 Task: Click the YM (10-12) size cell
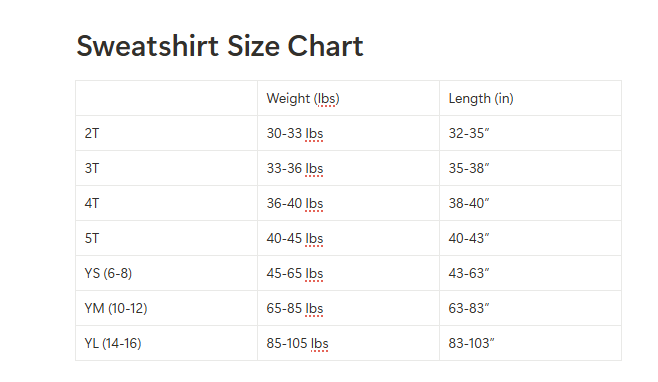coord(166,308)
